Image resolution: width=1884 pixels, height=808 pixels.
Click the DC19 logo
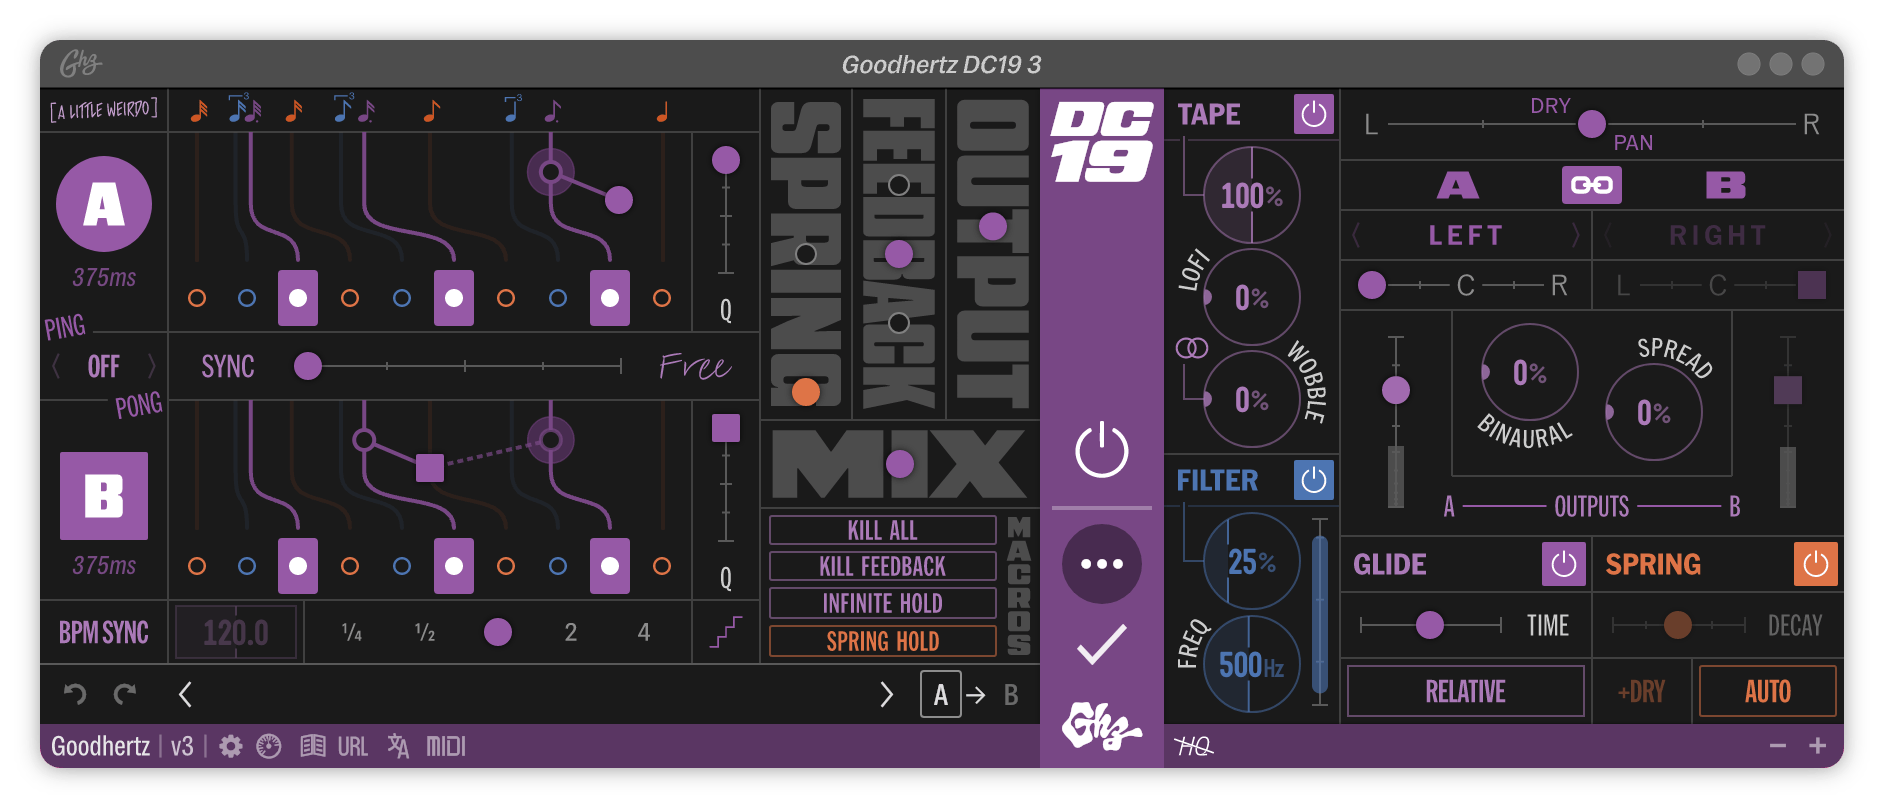point(1101,142)
